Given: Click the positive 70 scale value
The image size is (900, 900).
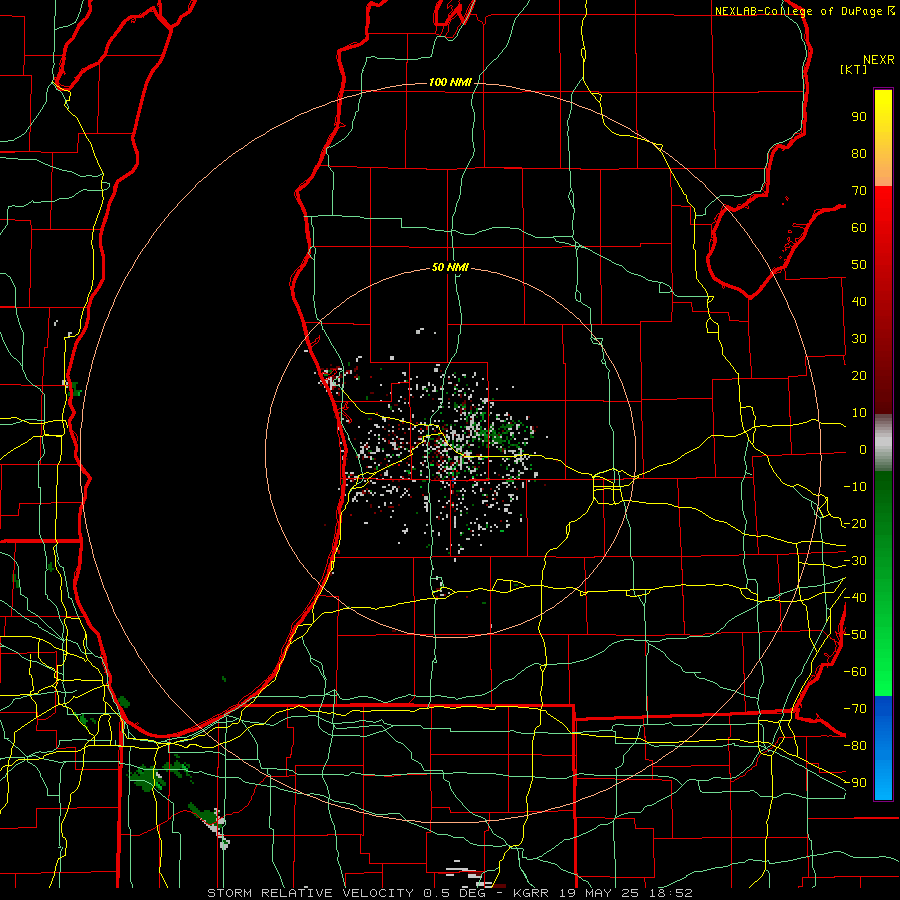Looking at the screenshot, I should 859,191.
